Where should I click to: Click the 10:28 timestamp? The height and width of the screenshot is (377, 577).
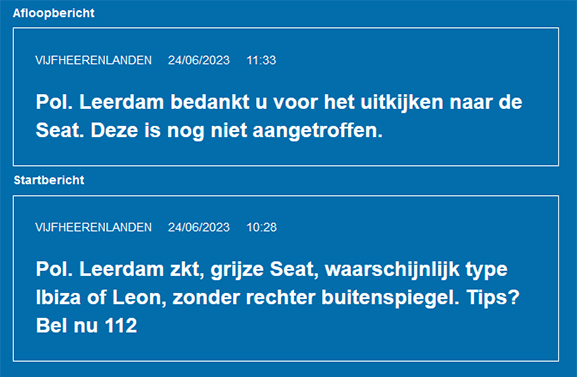click(x=262, y=227)
